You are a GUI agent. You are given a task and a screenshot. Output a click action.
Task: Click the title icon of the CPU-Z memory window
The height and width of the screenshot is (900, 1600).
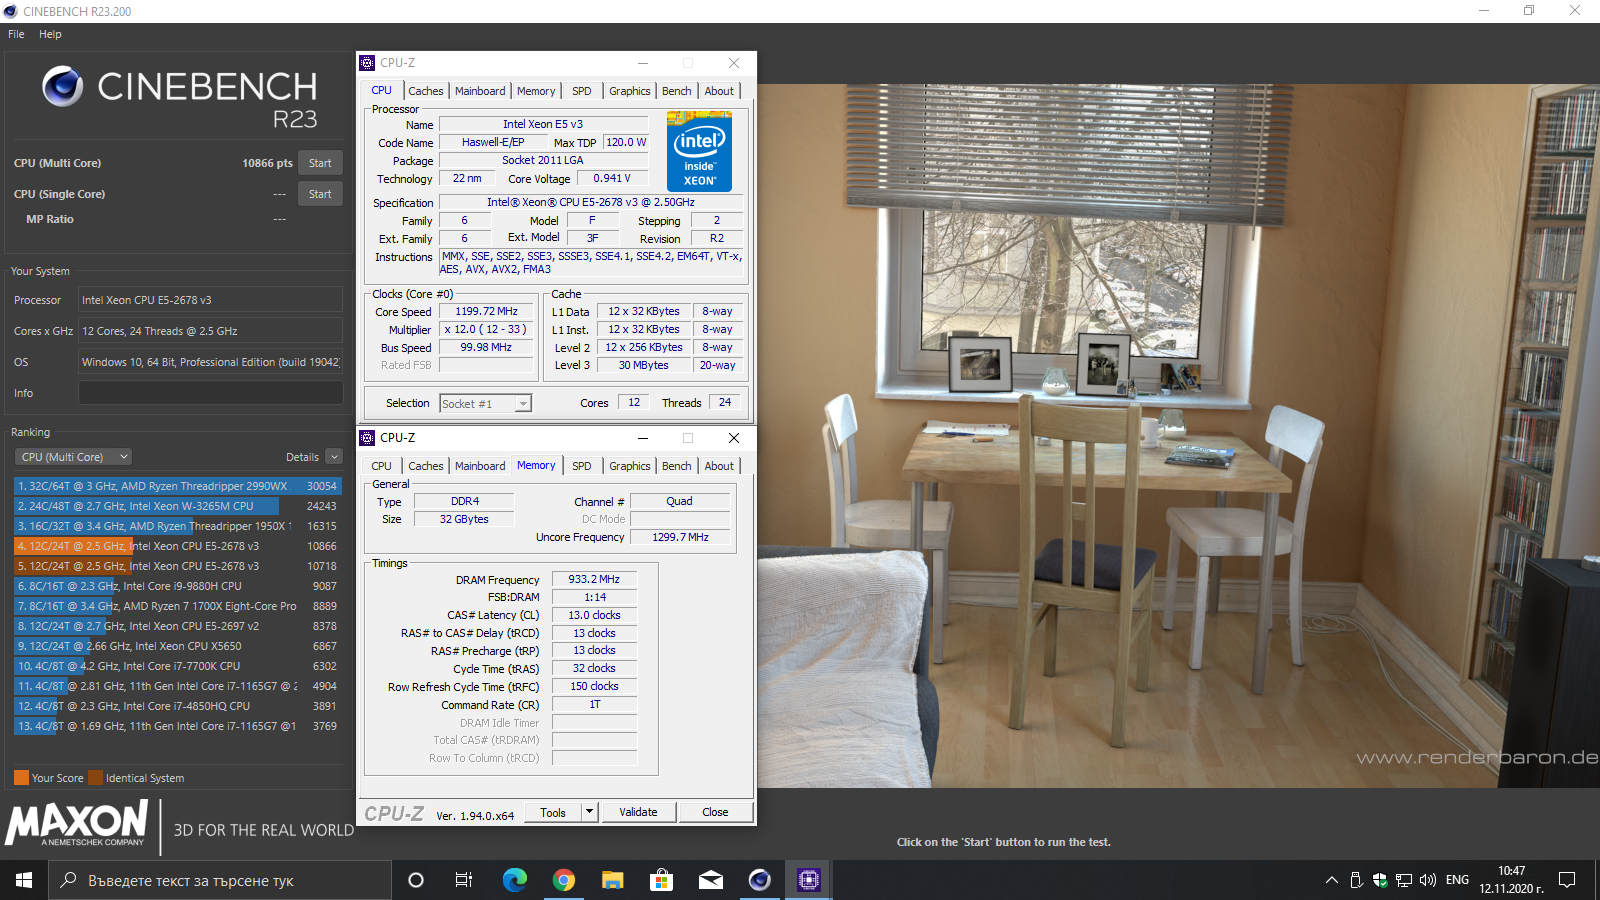(x=367, y=438)
